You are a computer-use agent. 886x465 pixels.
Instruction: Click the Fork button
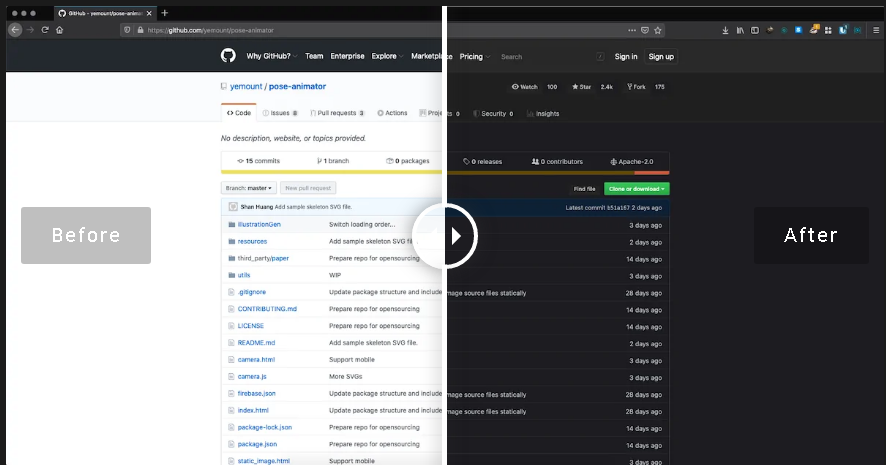coord(636,87)
